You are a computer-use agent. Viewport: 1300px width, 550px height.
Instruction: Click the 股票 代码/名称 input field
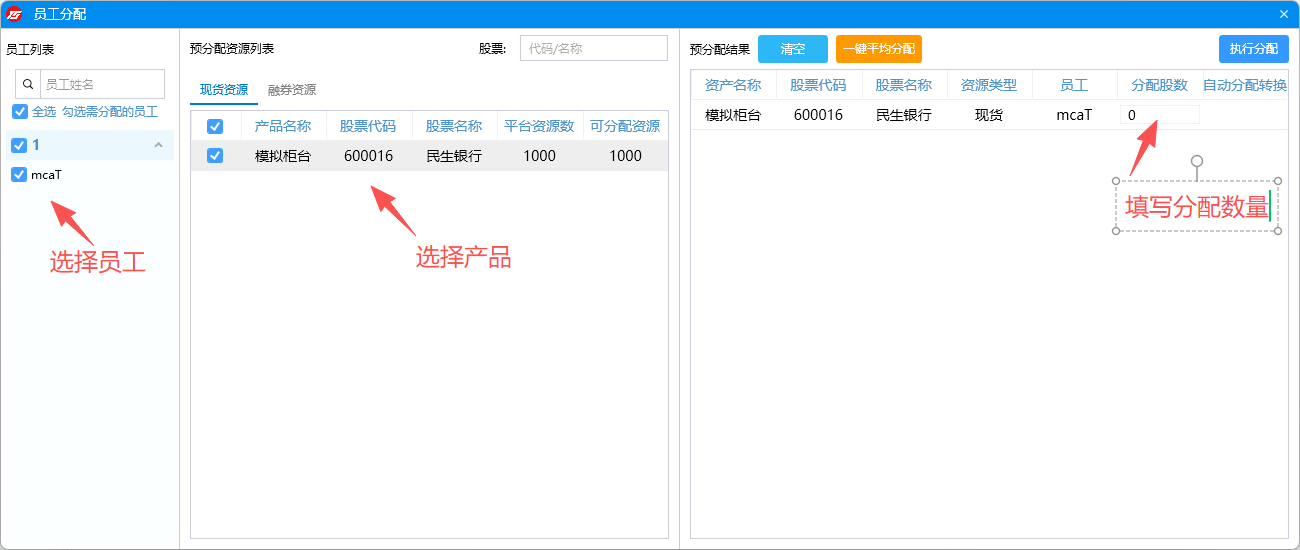coord(593,48)
